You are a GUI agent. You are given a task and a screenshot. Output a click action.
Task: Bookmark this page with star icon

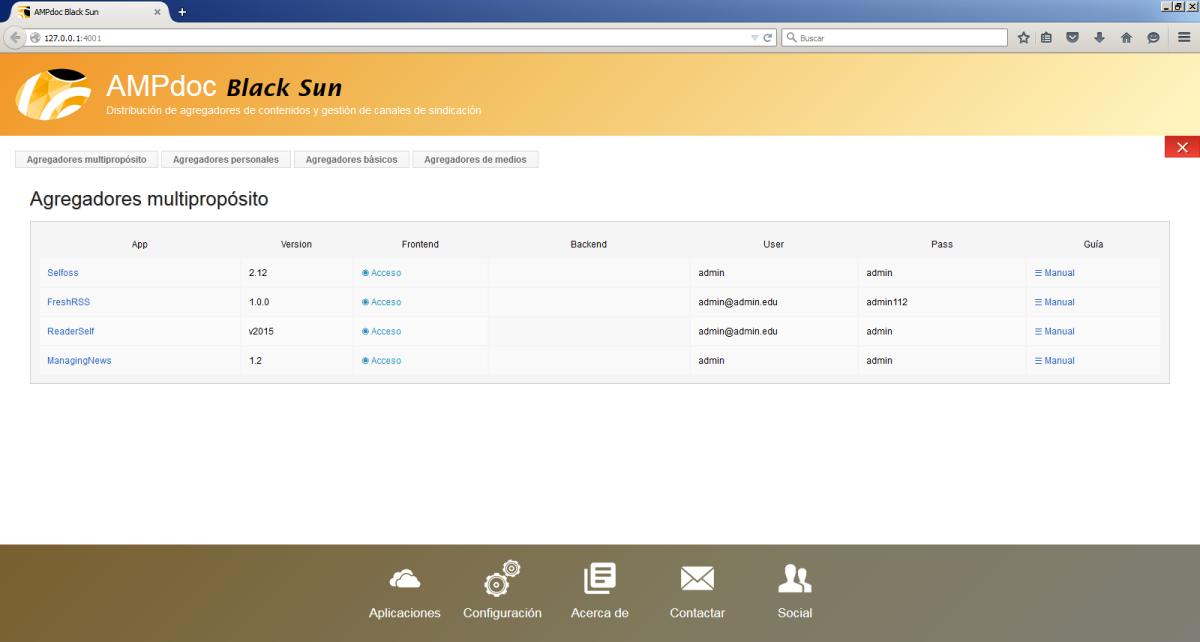click(x=1024, y=38)
